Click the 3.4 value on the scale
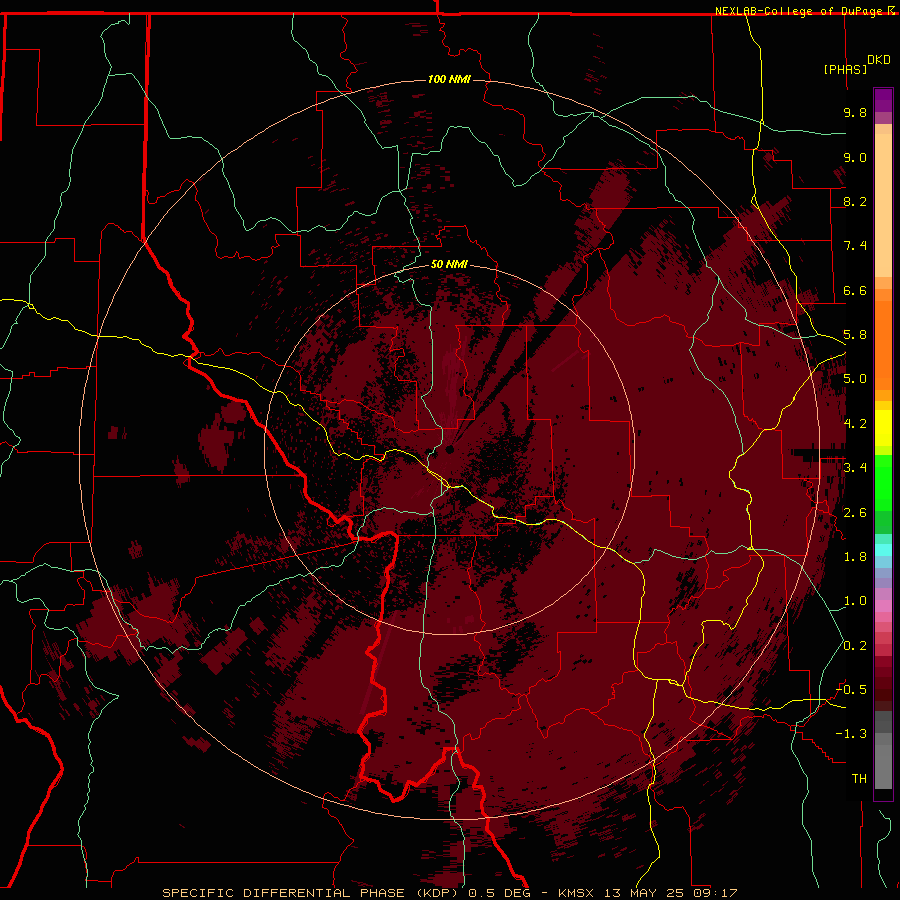The image size is (900, 900). pos(855,468)
